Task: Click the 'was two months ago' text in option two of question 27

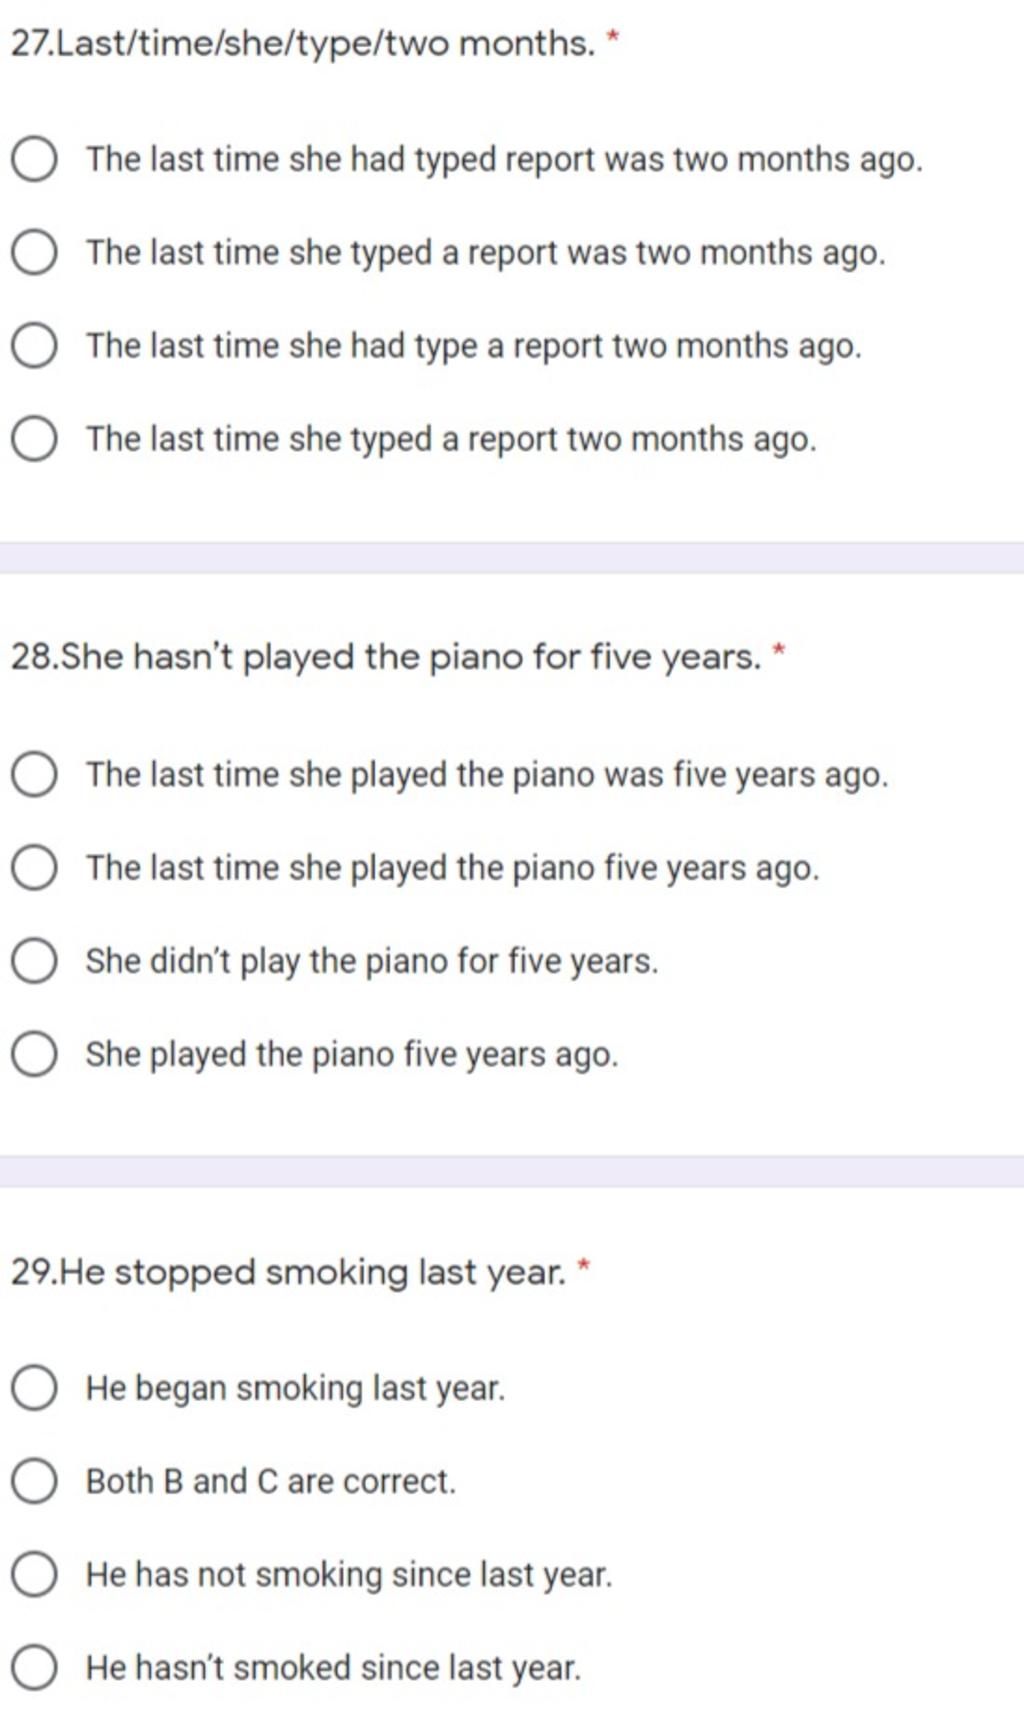Action: [726, 253]
